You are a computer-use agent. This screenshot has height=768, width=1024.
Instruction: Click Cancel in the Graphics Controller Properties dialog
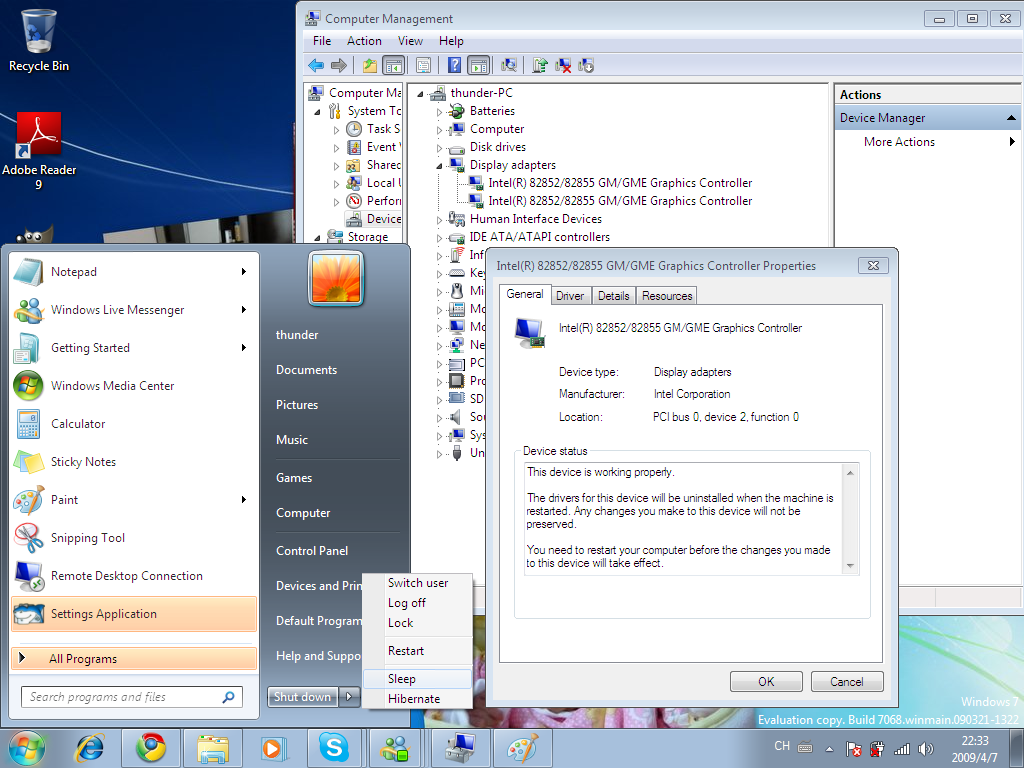[847, 681]
